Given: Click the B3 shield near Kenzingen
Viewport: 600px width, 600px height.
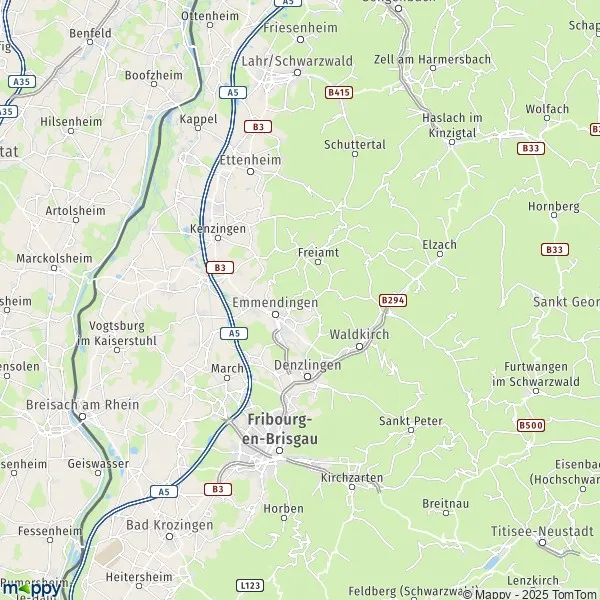Looking at the screenshot, I should click(x=220, y=267).
